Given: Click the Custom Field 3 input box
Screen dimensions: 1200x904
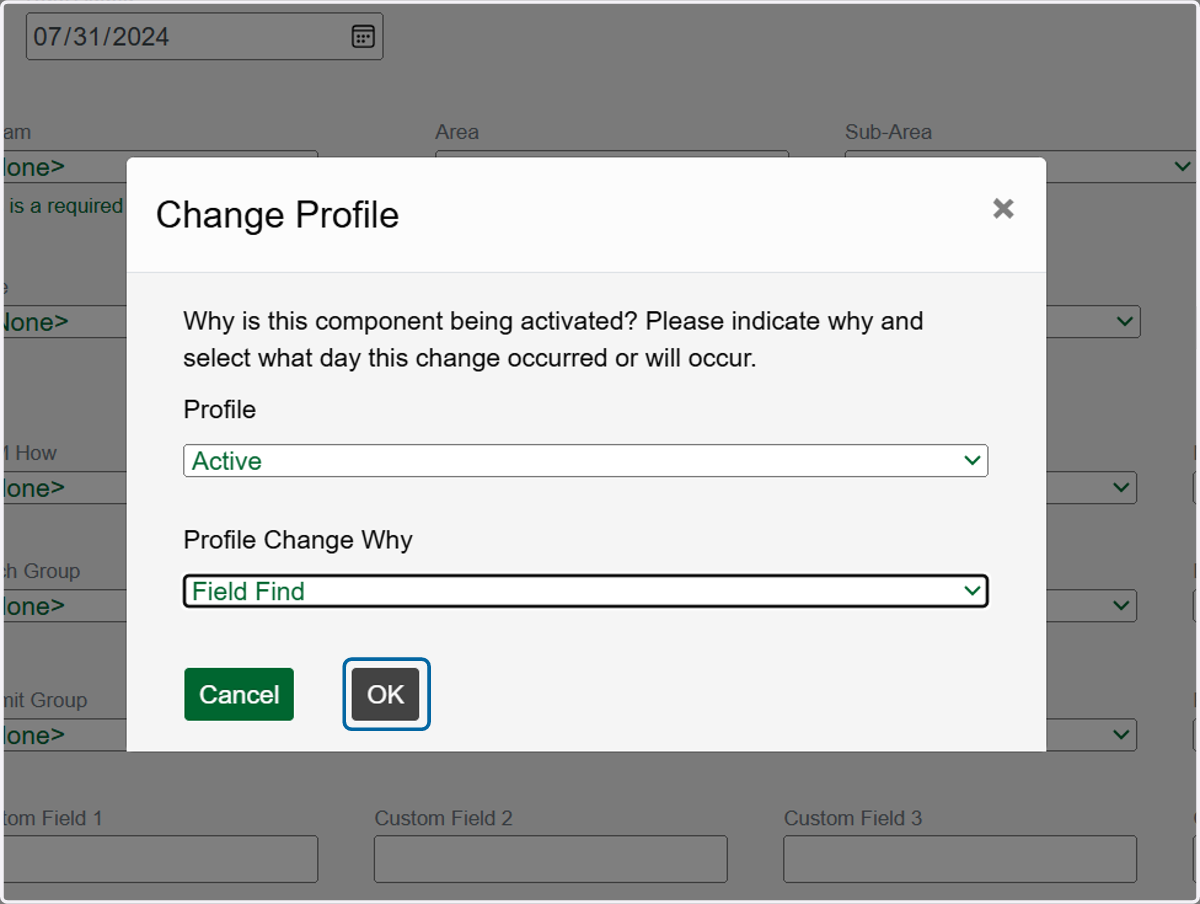Looking at the screenshot, I should click(960, 859).
